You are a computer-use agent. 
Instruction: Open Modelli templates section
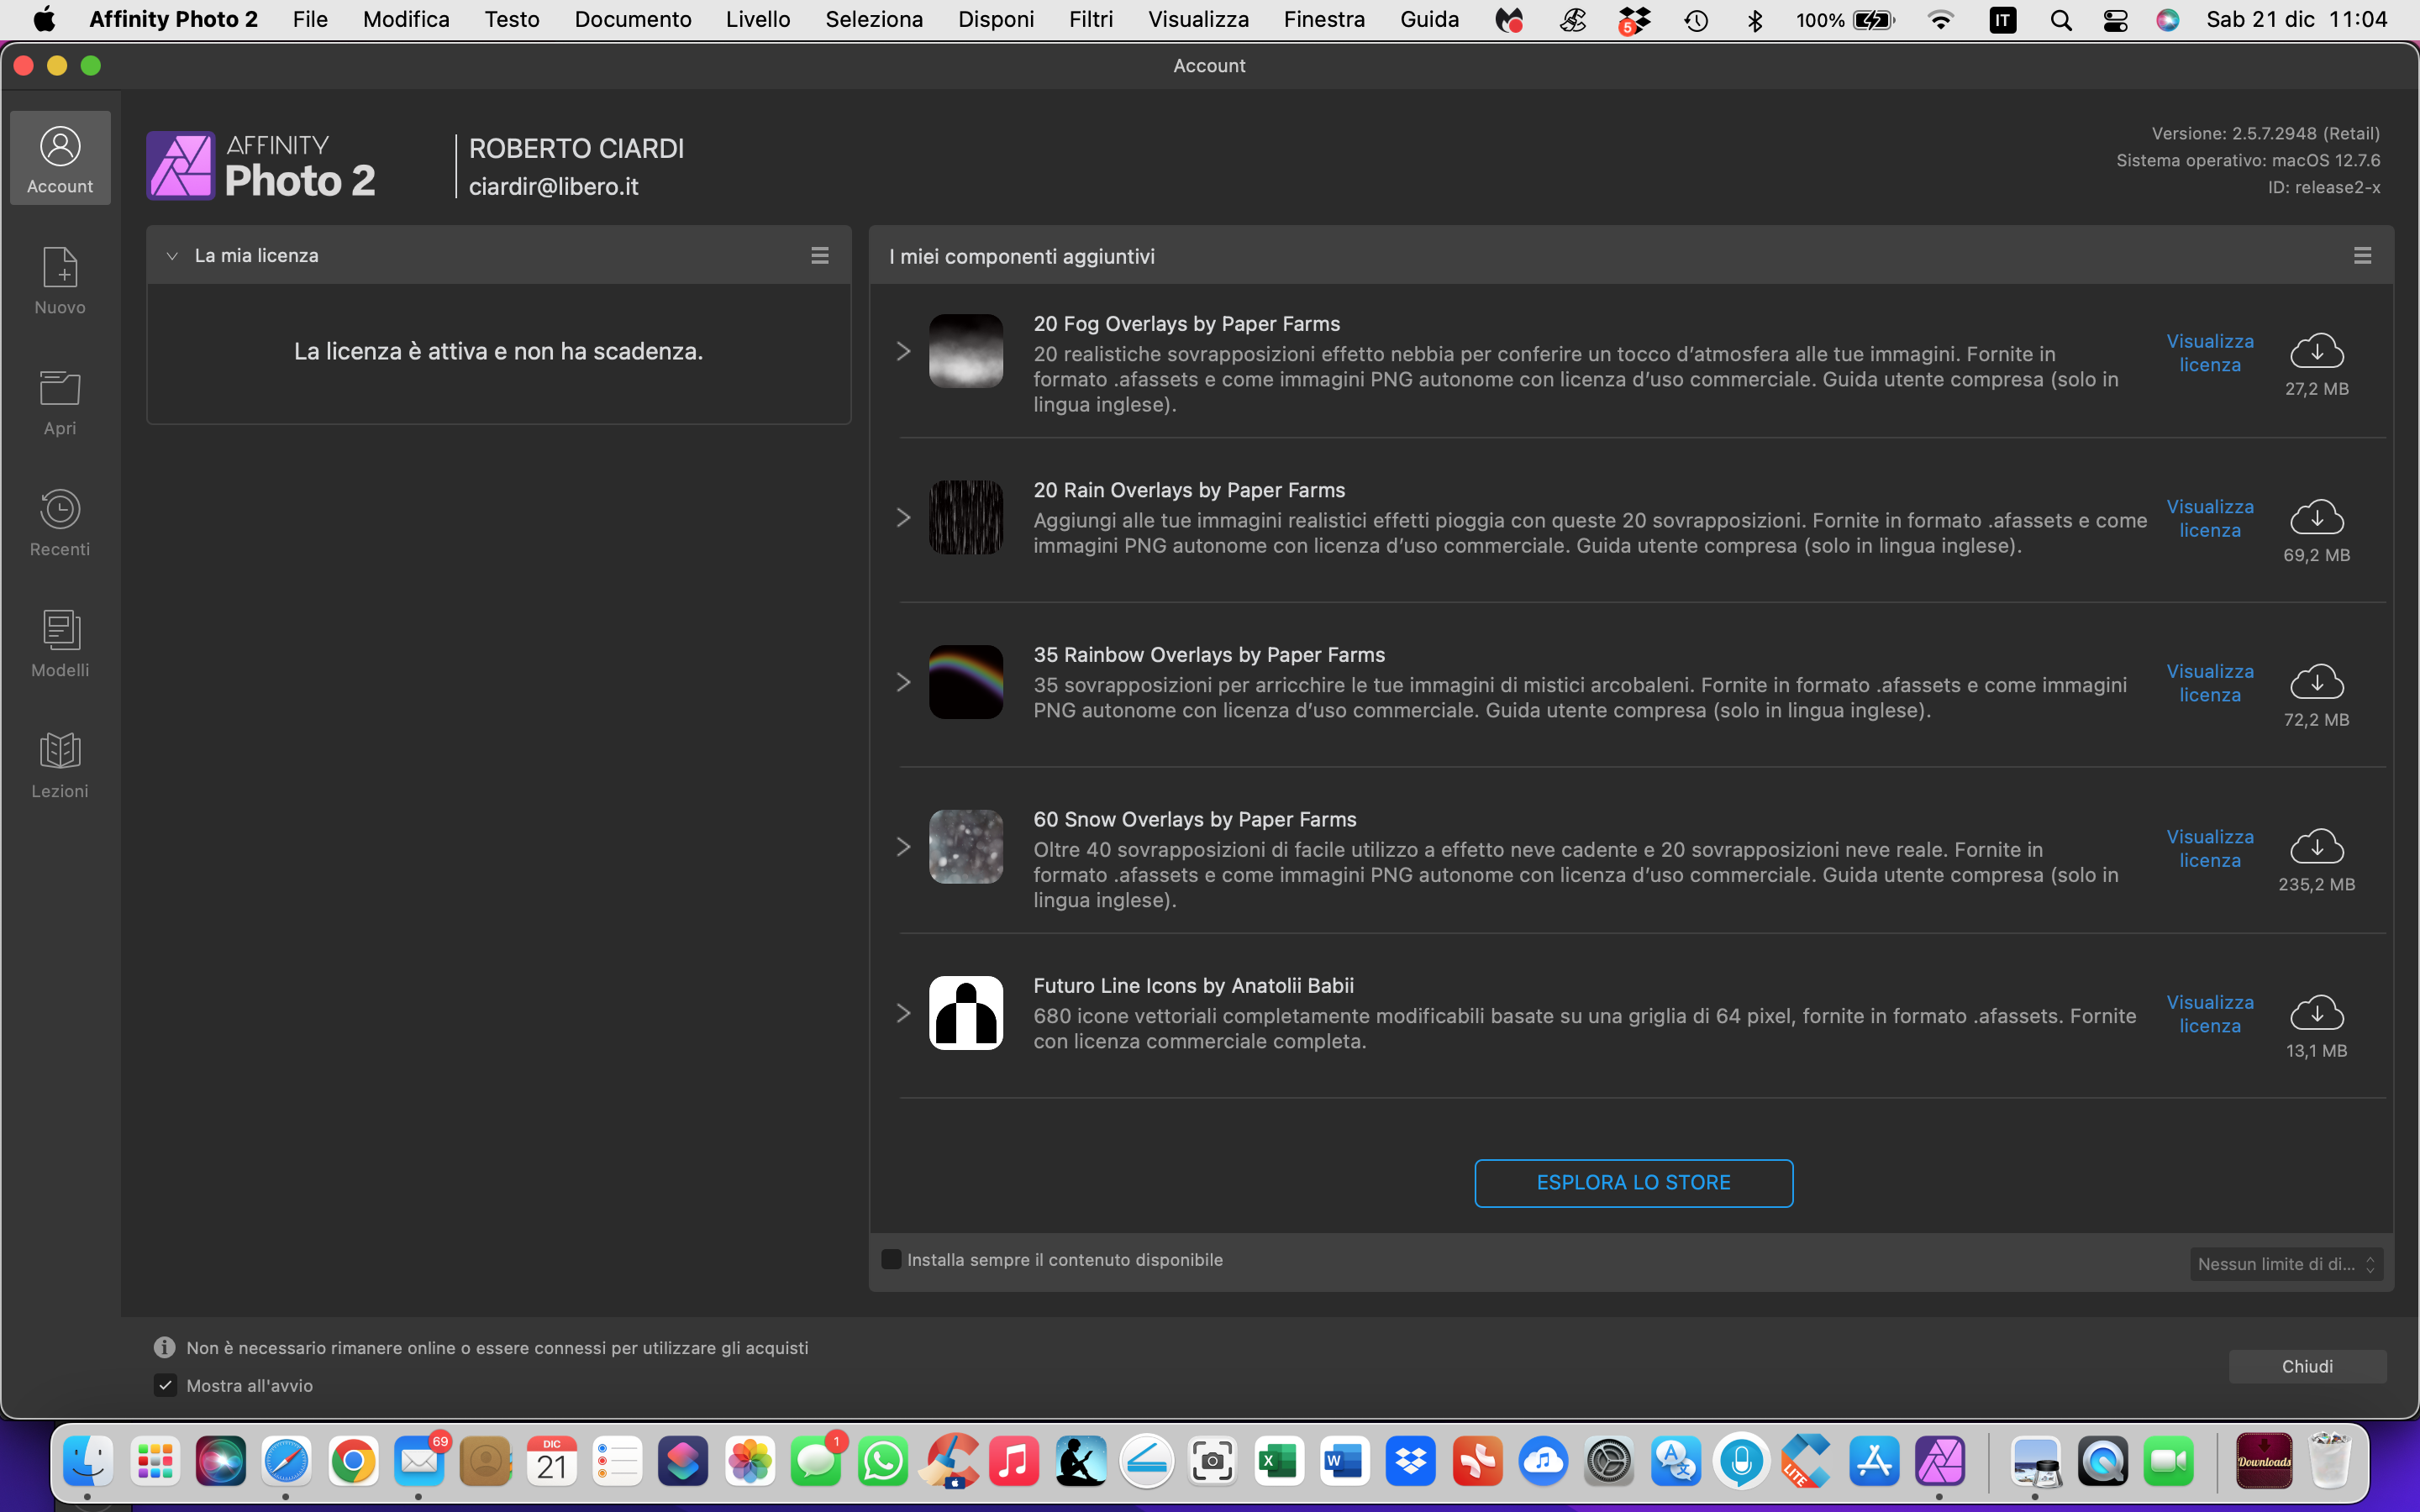(60, 643)
